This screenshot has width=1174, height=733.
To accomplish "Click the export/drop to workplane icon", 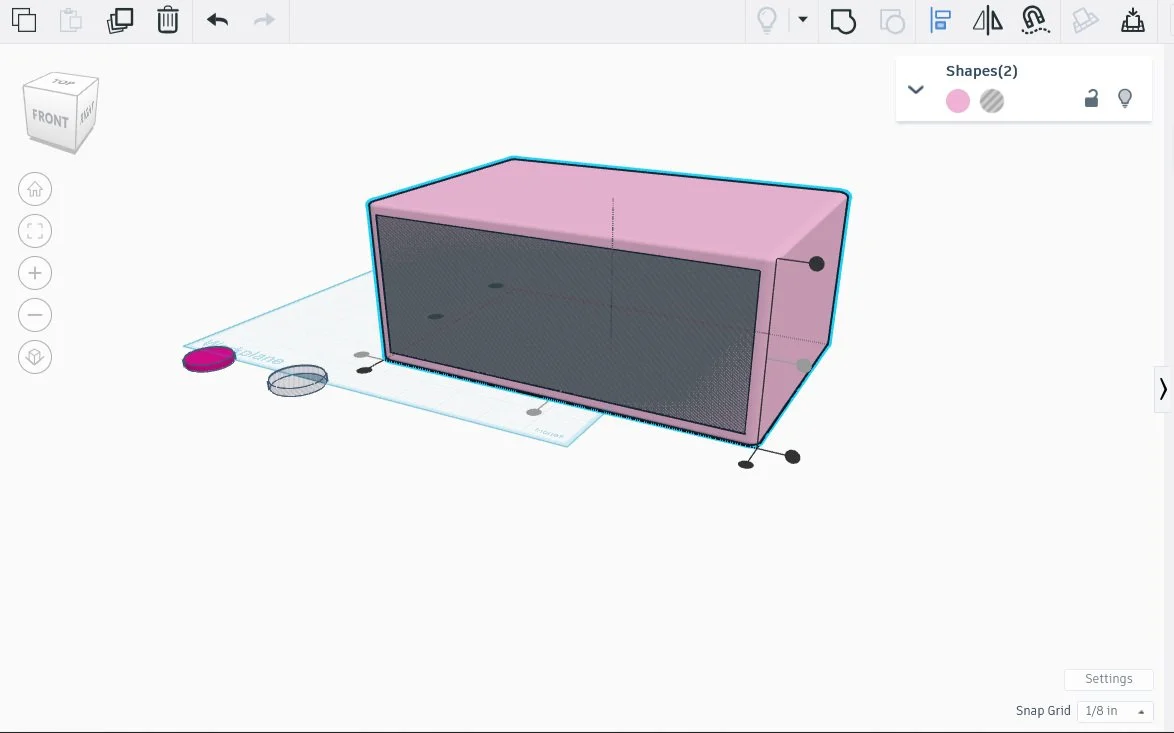I will [x=1132, y=20].
